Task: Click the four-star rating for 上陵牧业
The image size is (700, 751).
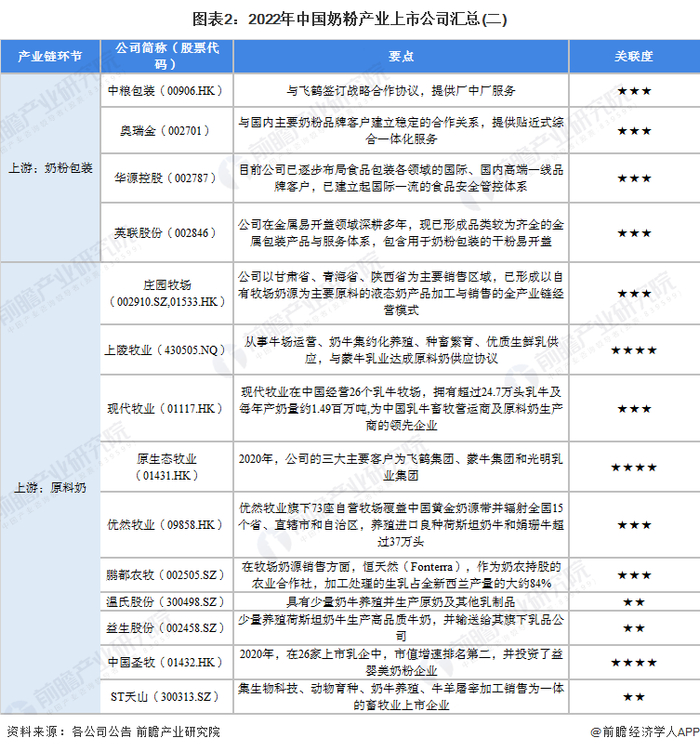Action: [634, 350]
